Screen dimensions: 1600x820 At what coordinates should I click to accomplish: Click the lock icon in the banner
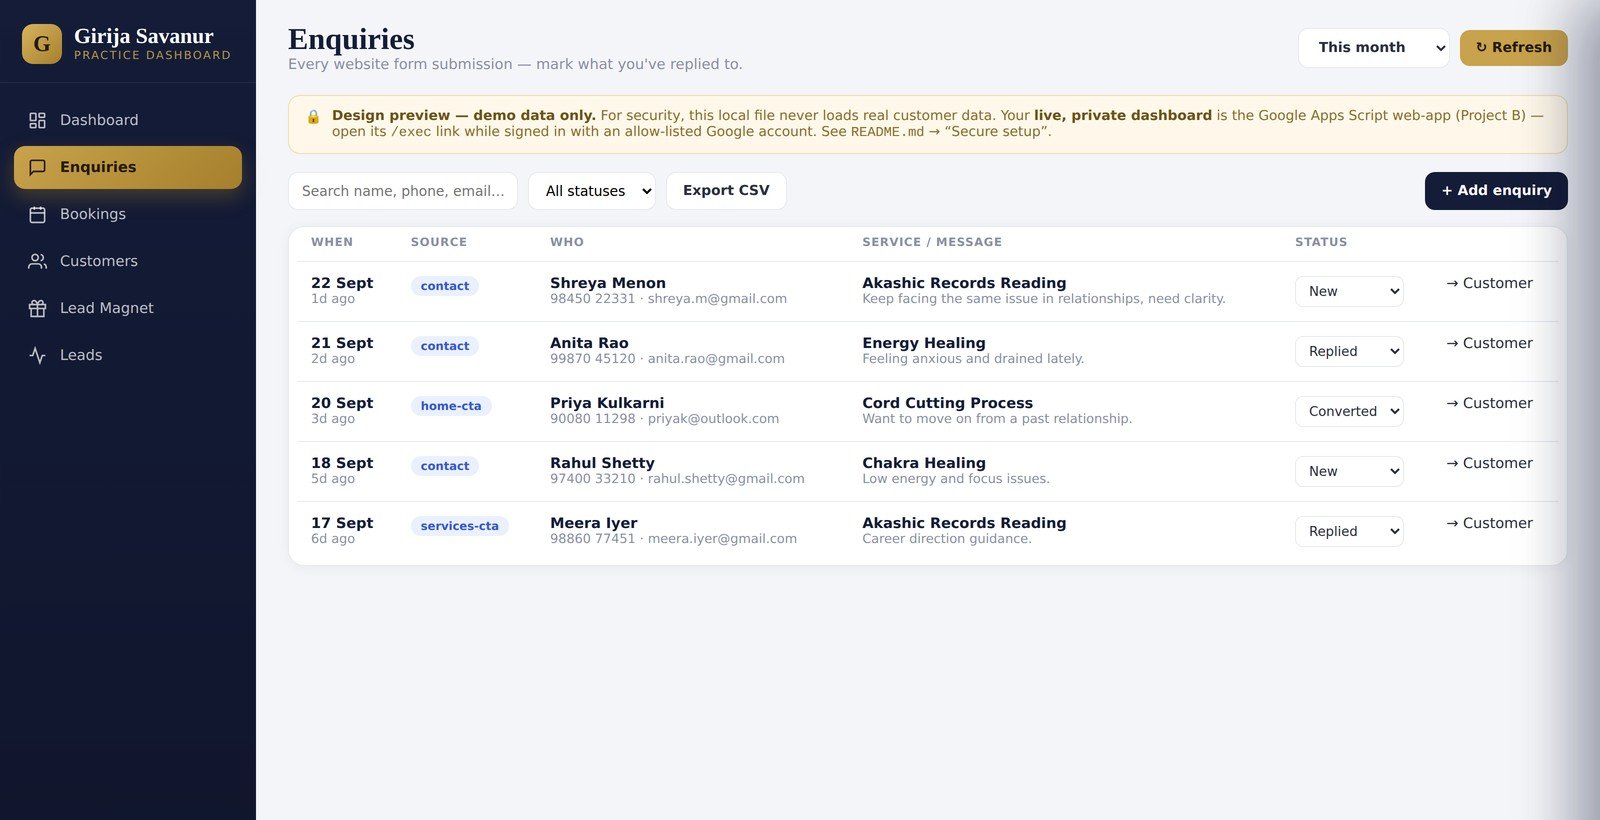coord(313,116)
